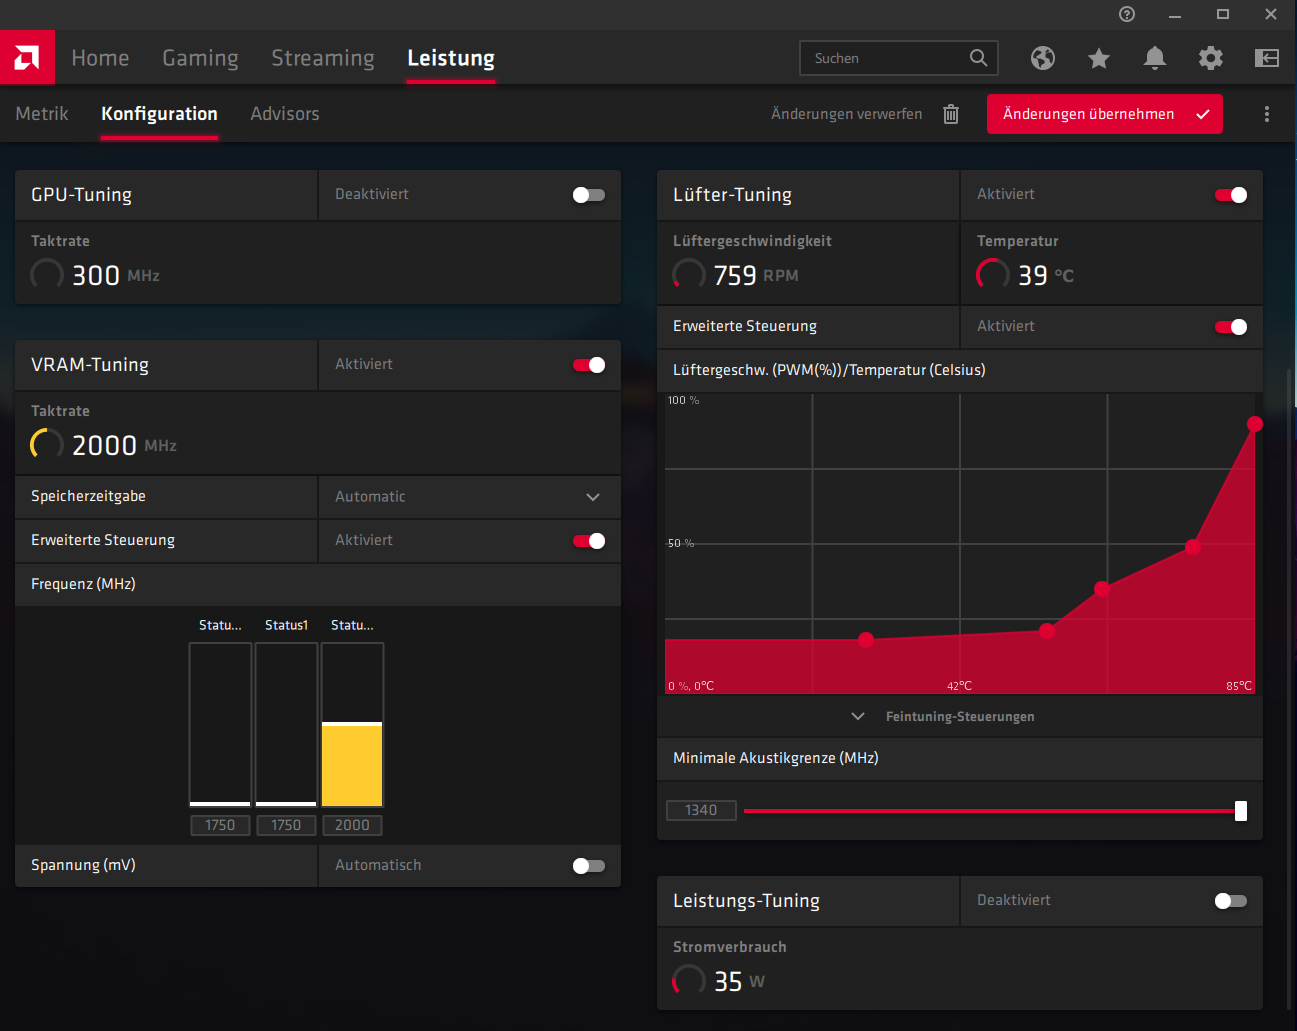Click the sidebar panel toggle icon
The width and height of the screenshot is (1297, 1031).
pyautogui.click(x=1267, y=58)
